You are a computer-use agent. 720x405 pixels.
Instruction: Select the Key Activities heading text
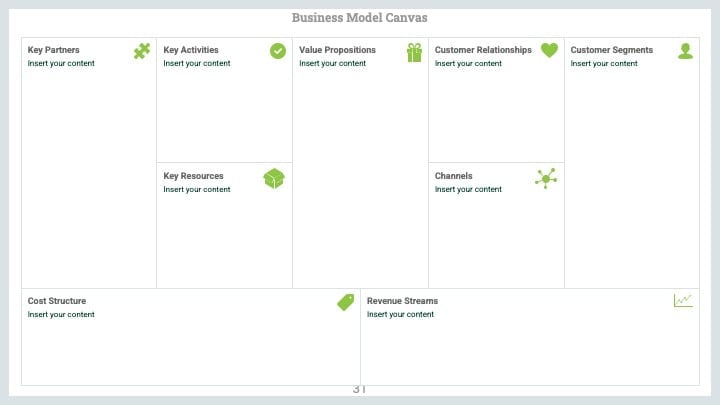[191, 50]
